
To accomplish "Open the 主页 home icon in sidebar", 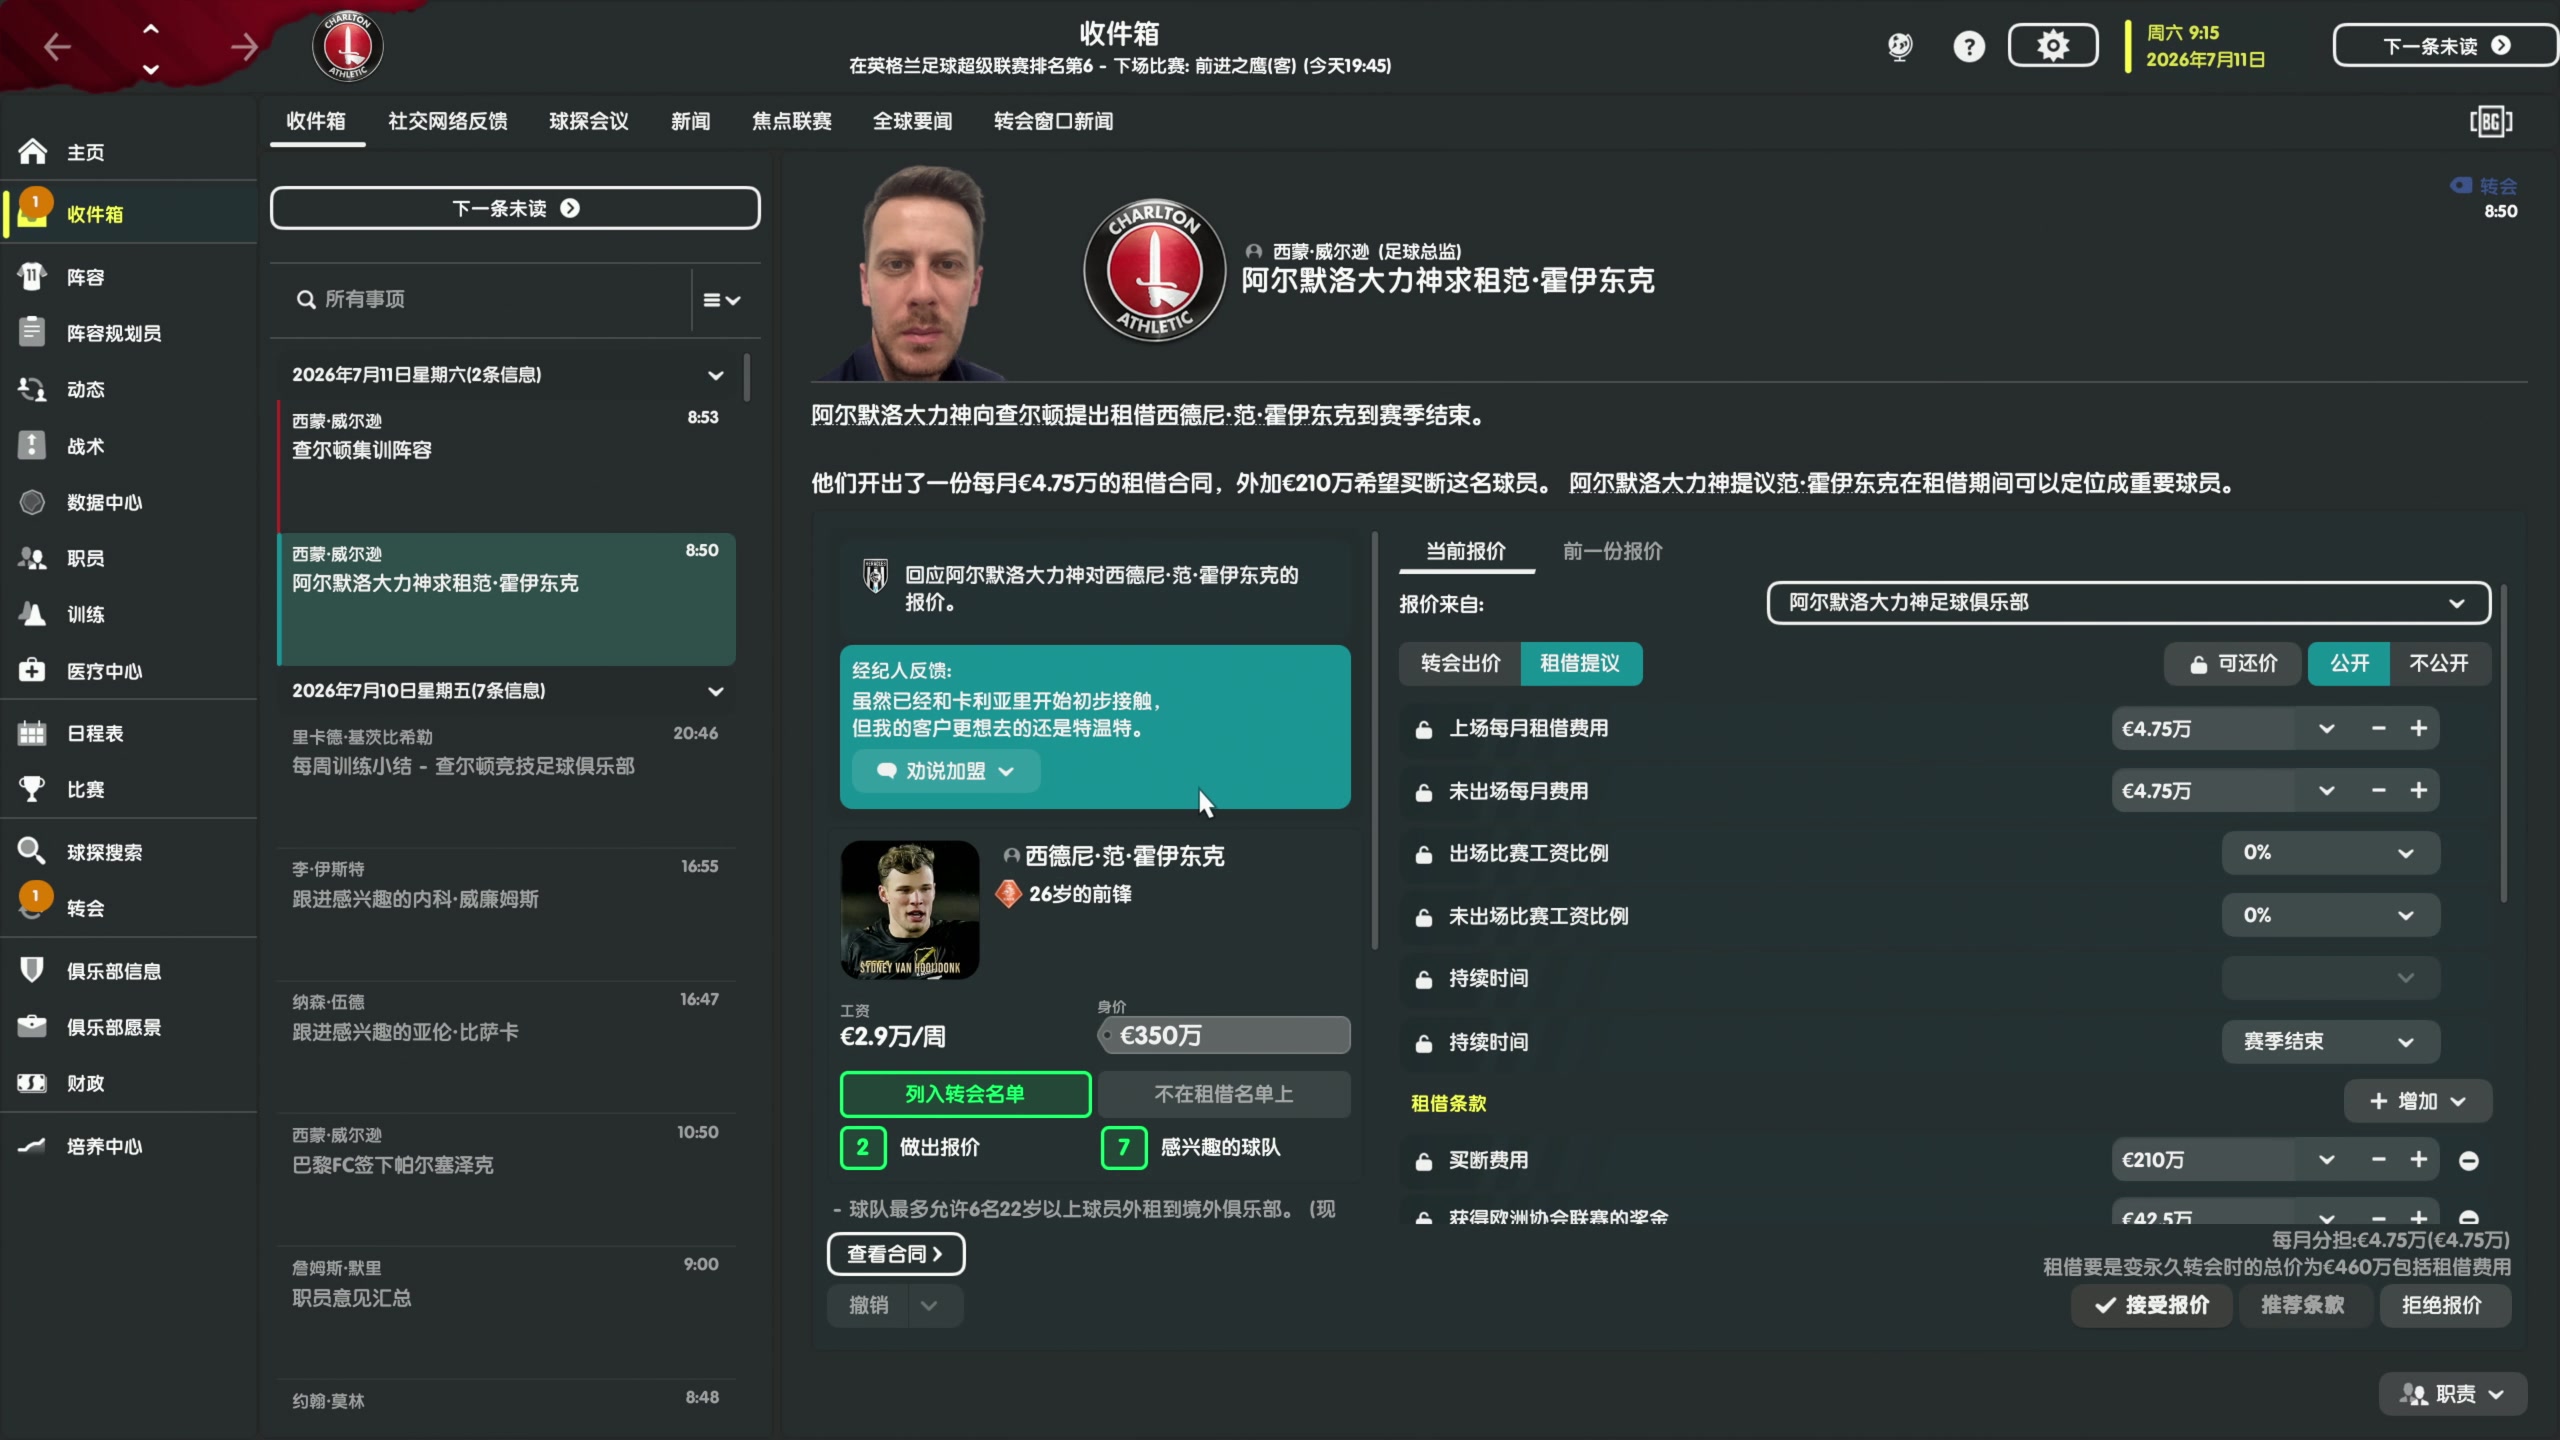I will click(x=32, y=152).
